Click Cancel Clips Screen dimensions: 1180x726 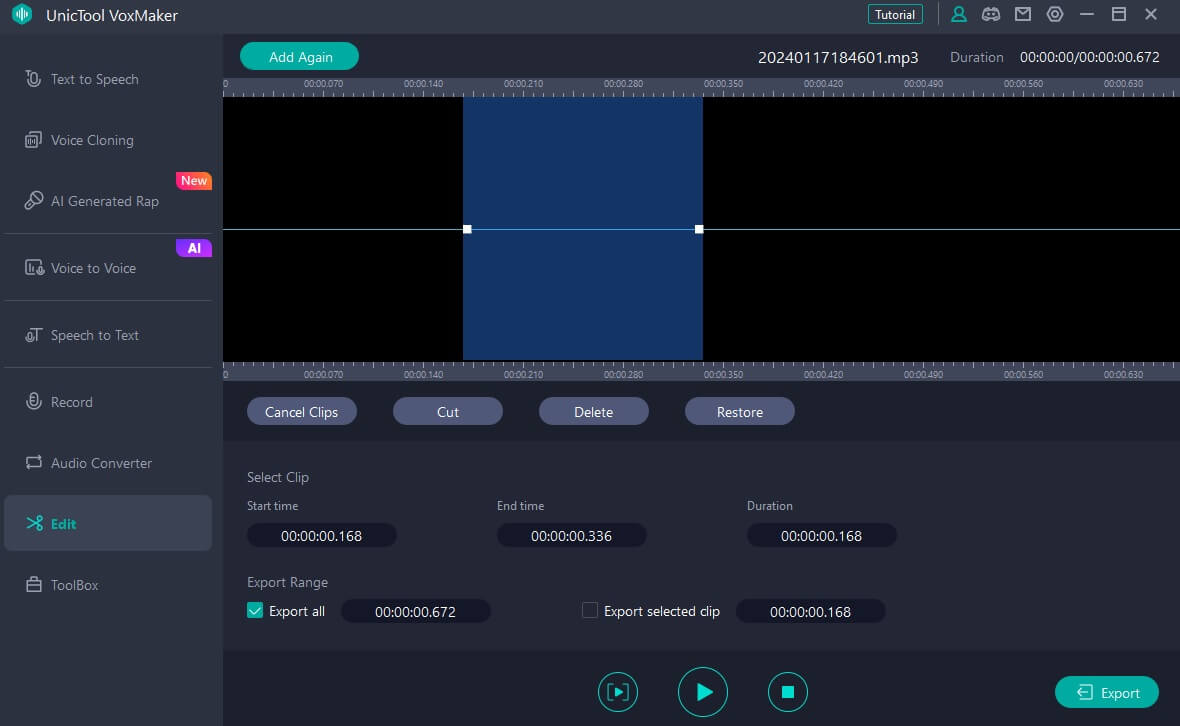(302, 412)
